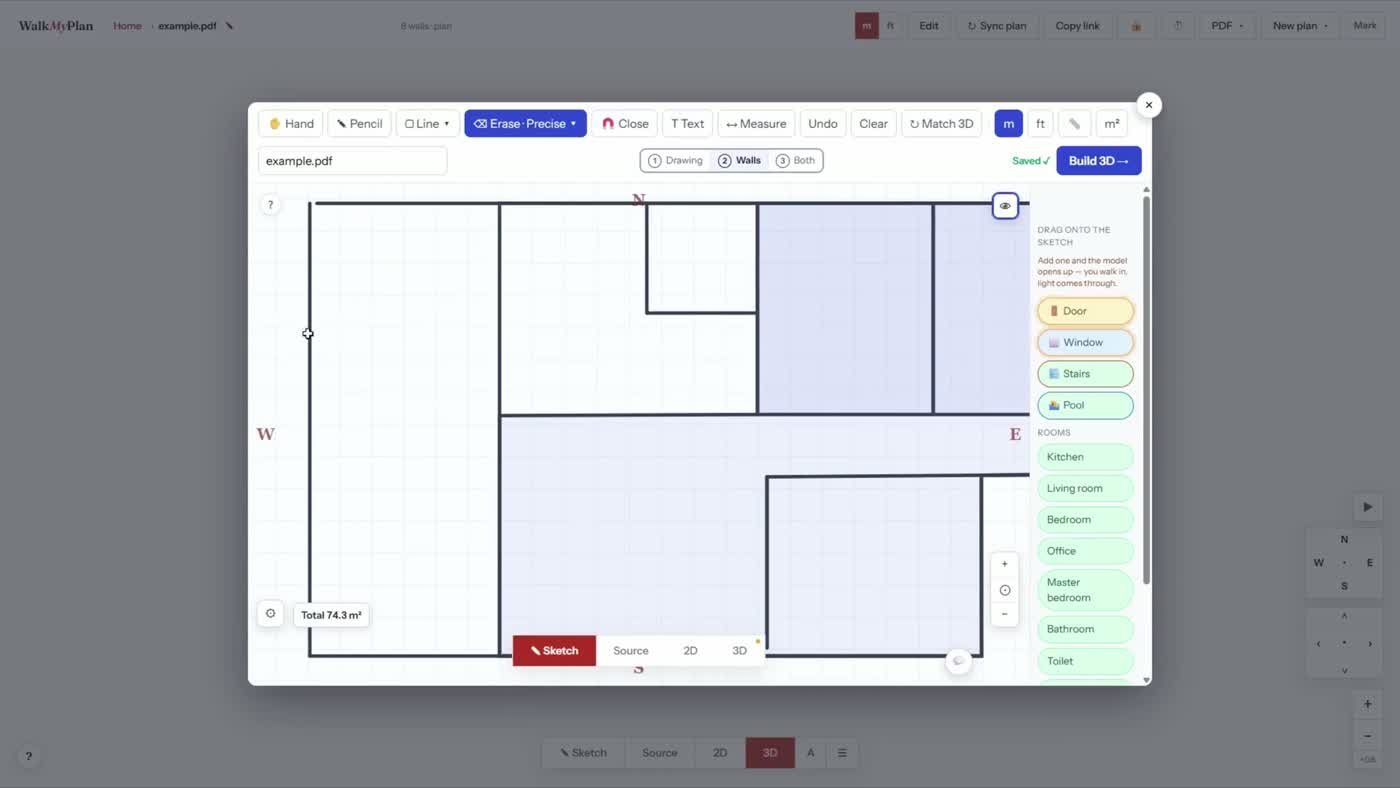This screenshot has width=1400, height=788.
Task: Switch to the 3D tab in the modal
Action: click(739, 651)
